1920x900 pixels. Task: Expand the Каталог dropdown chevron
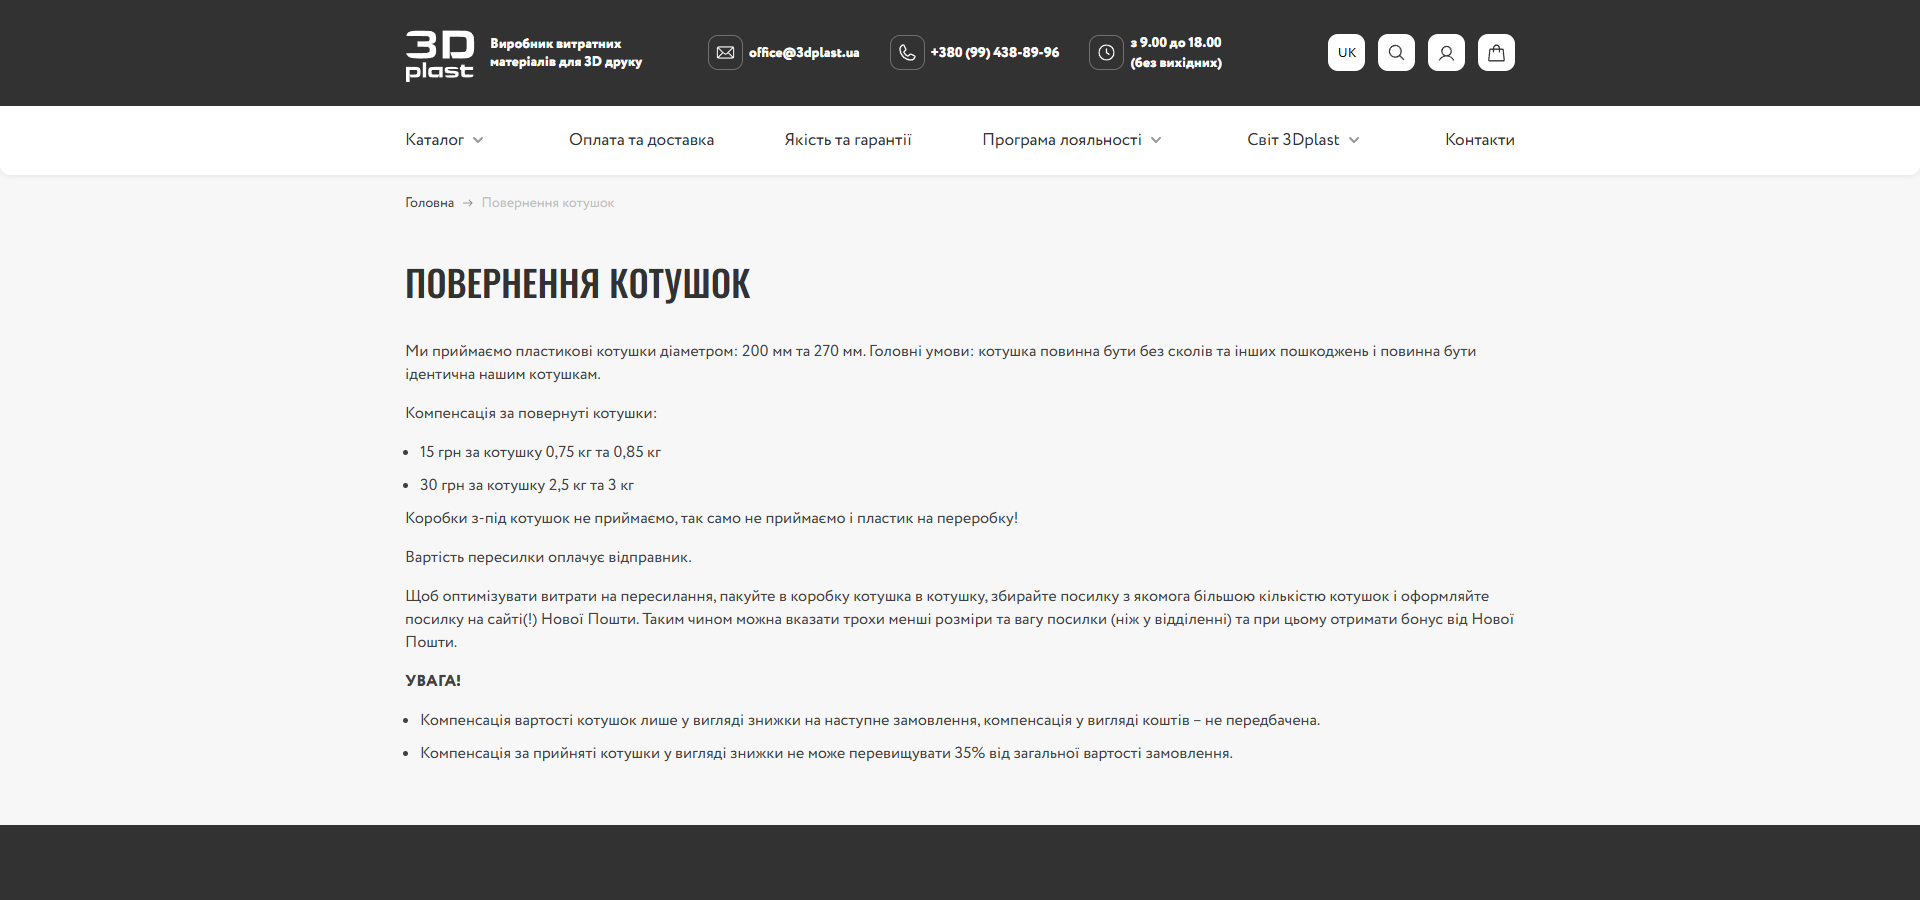(478, 140)
